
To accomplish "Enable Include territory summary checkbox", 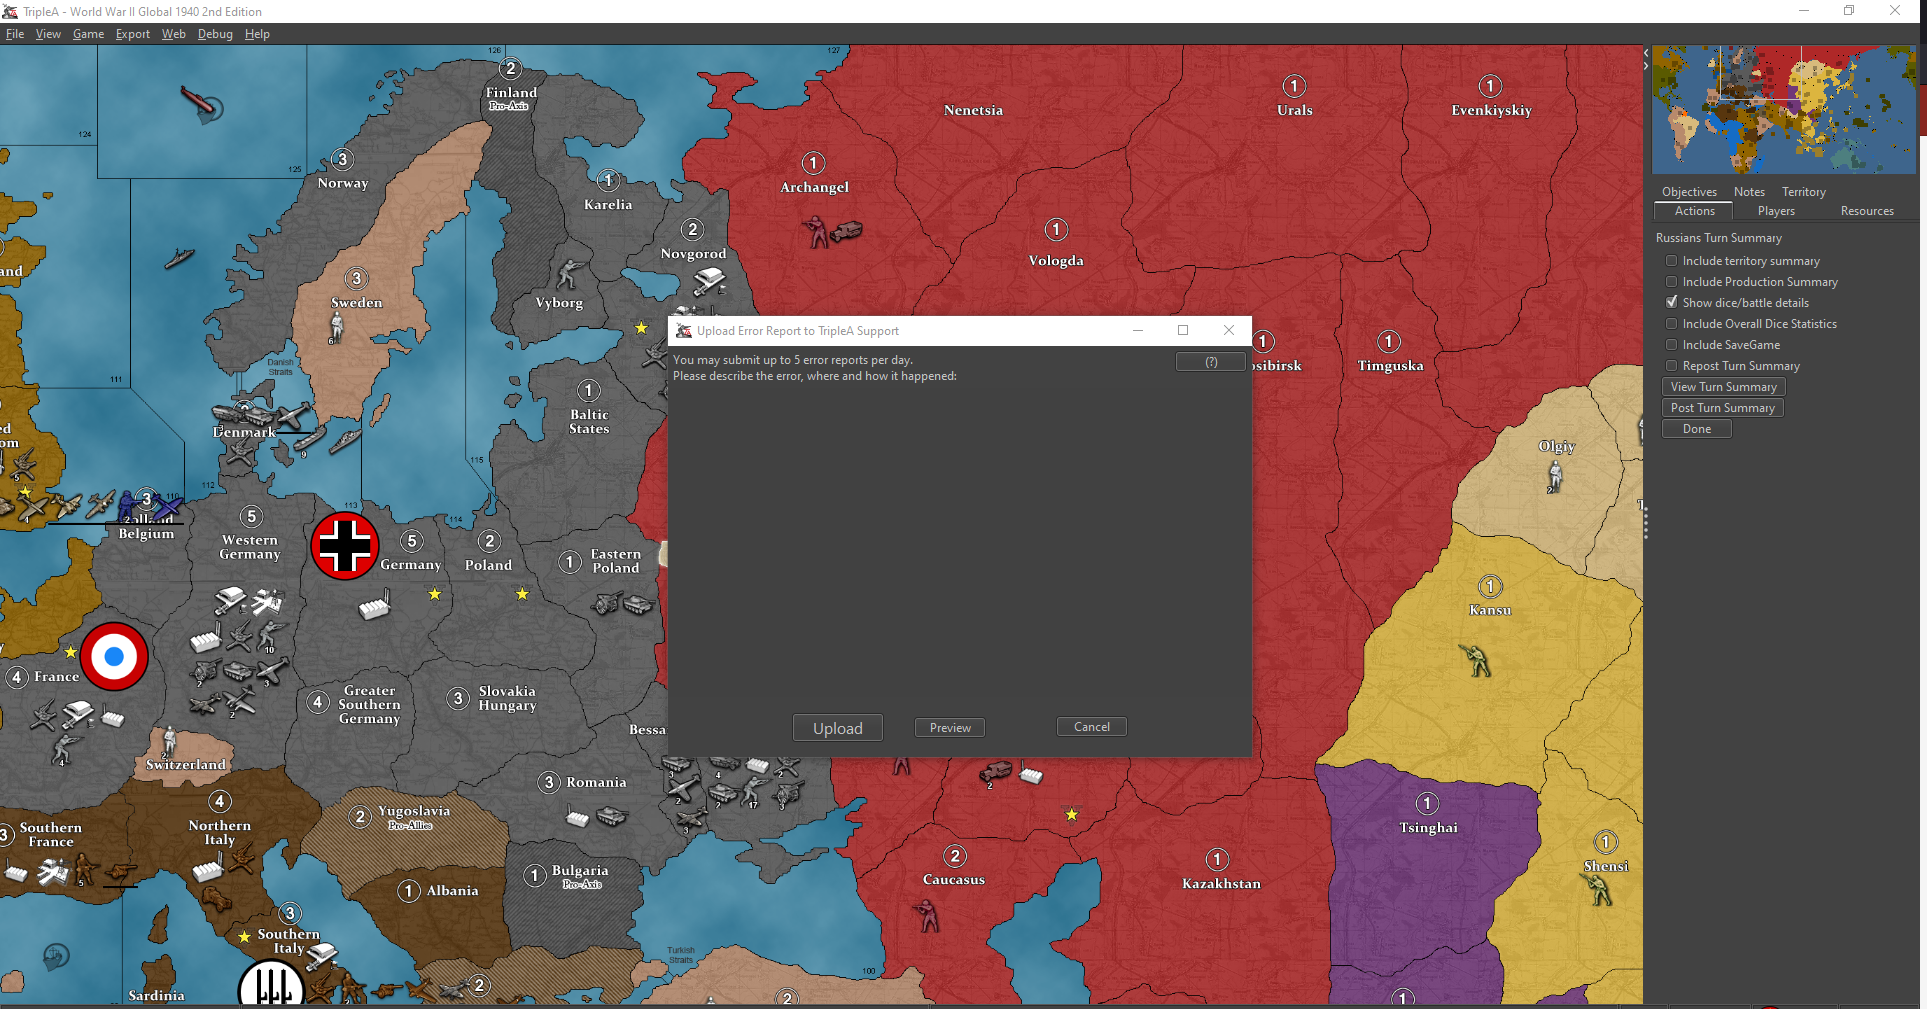I will coord(1671,261).
